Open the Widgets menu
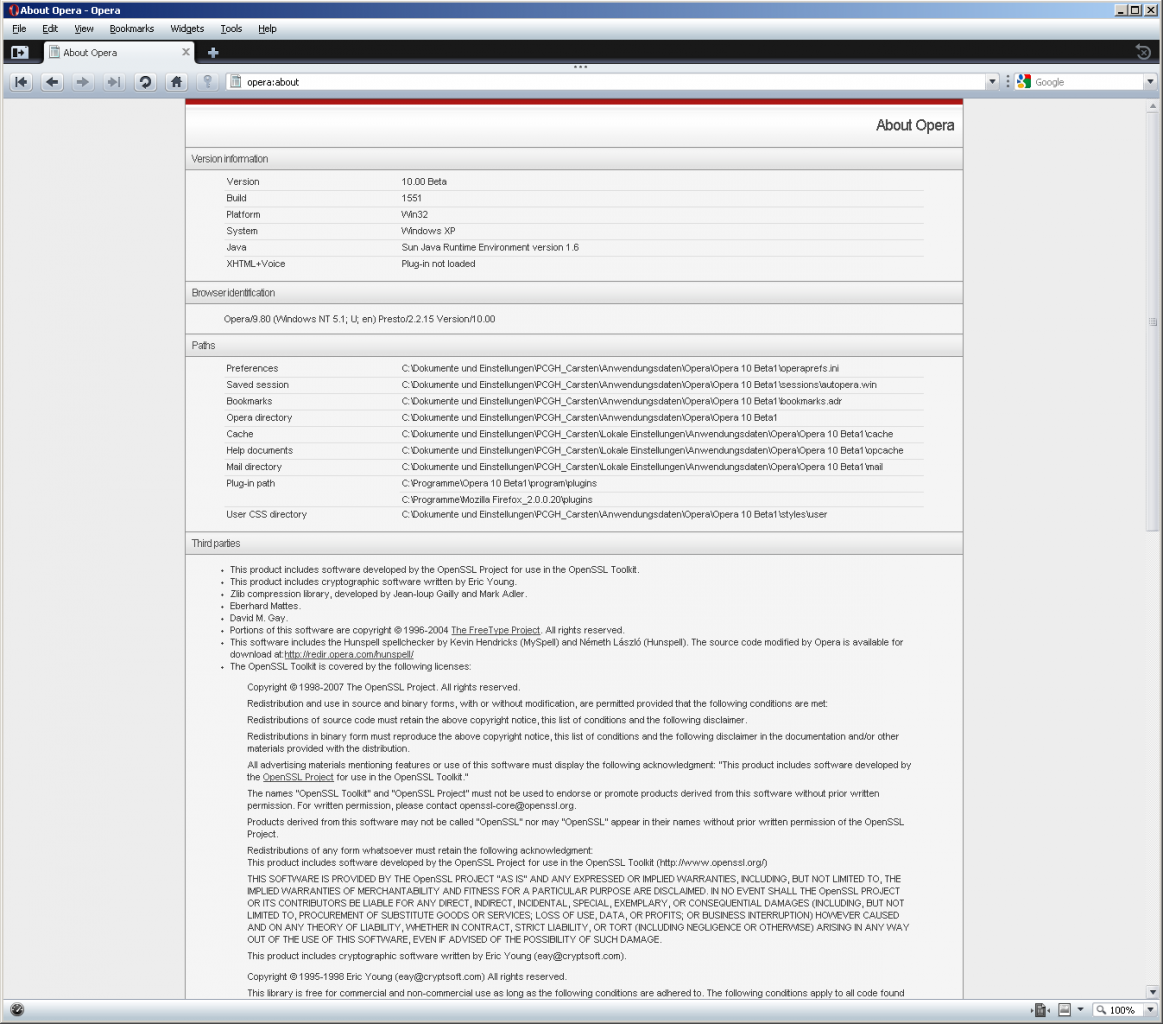The height and width of the screenshot is (1024, 1163). coord(187,29)
